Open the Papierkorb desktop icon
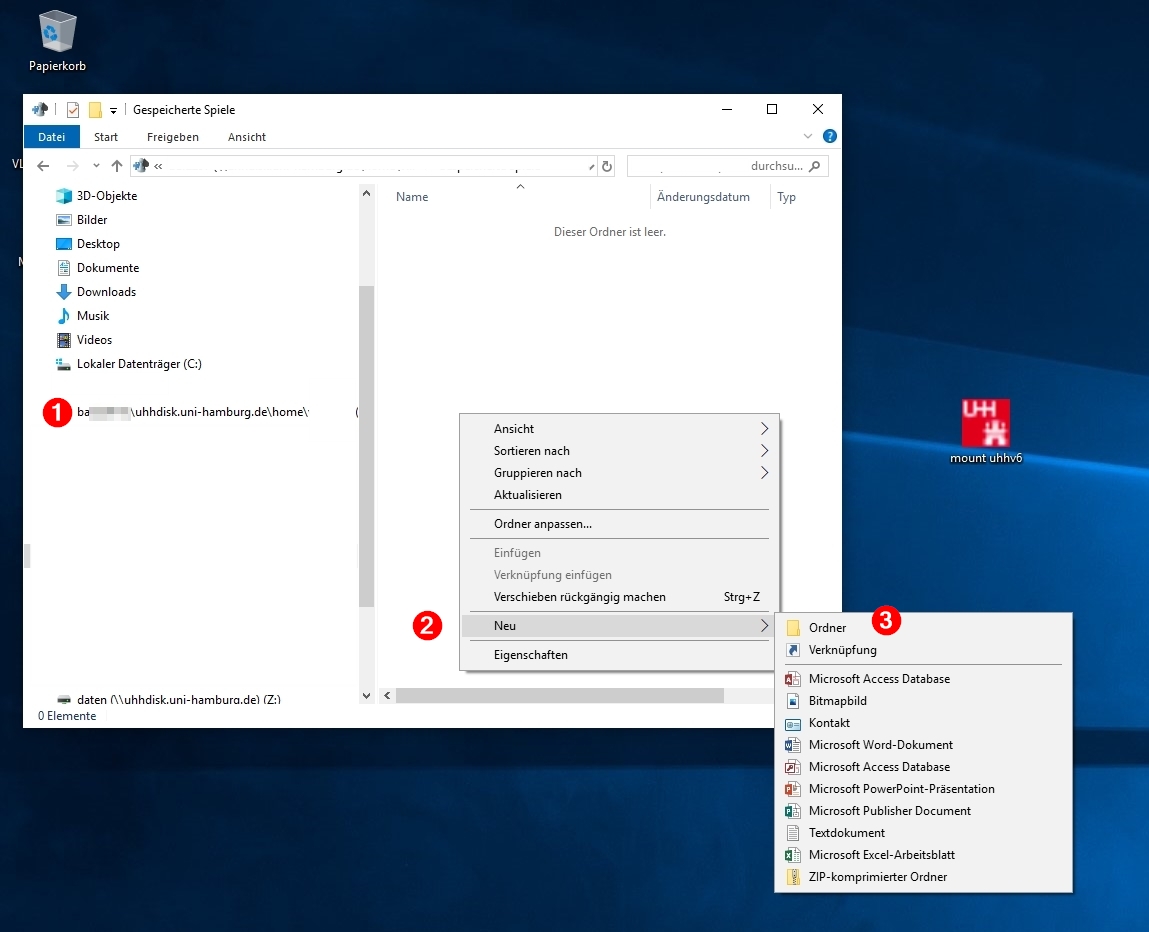Screen dimensions: 1149x932 57,40
